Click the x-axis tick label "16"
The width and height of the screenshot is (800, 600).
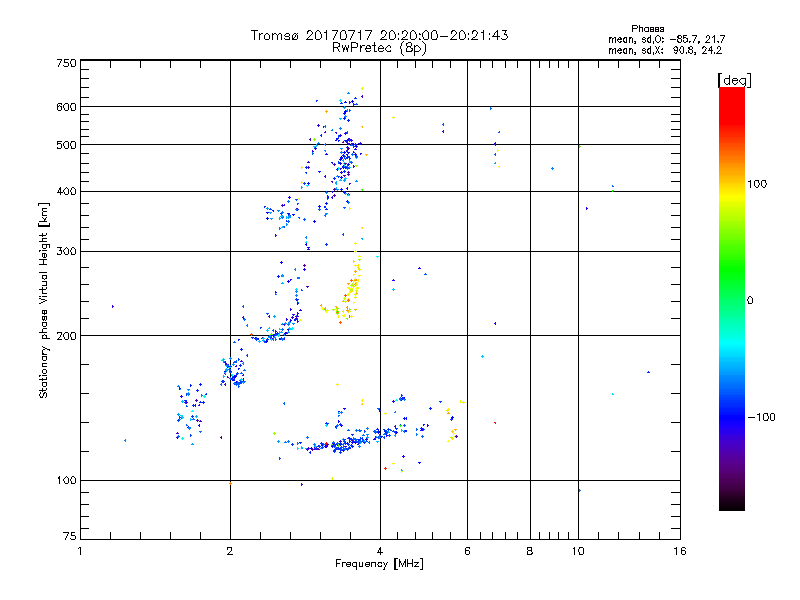[680, 551]
